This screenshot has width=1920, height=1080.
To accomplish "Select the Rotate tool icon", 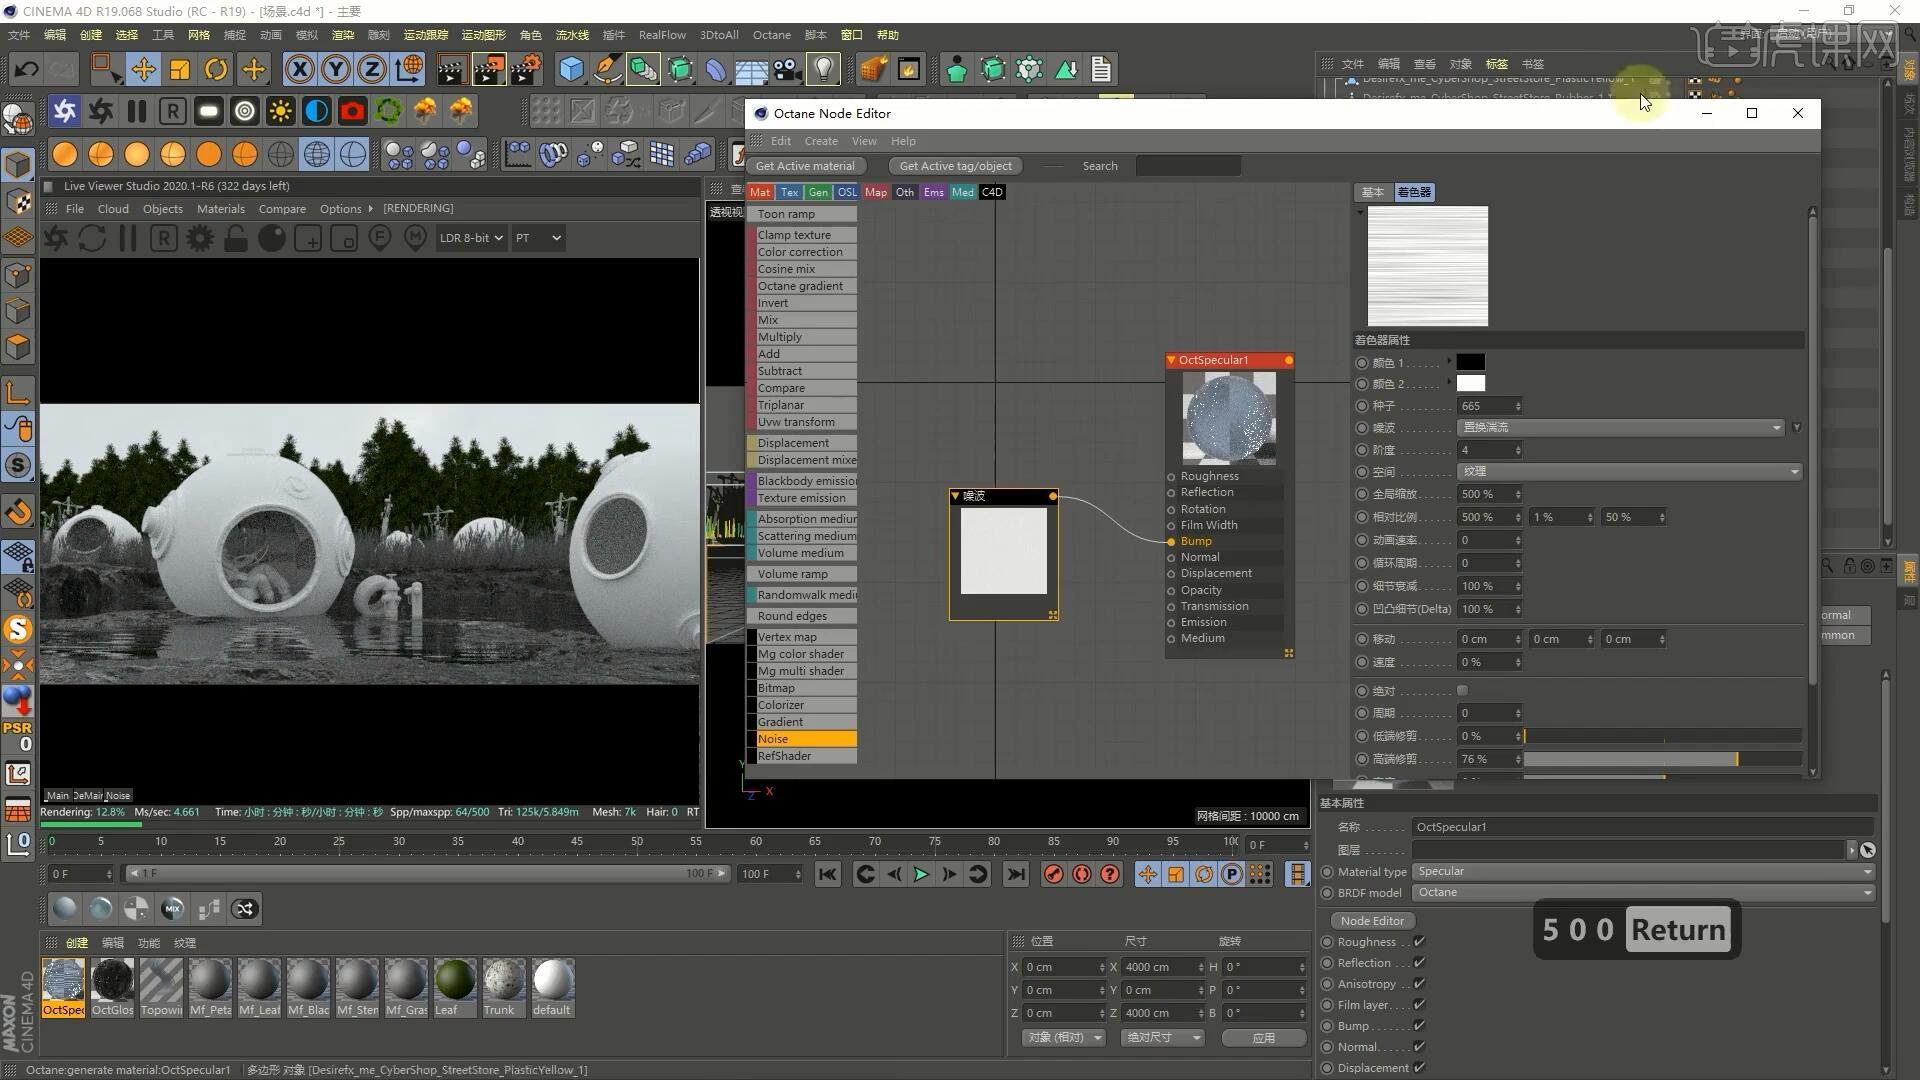I will 216,69.
